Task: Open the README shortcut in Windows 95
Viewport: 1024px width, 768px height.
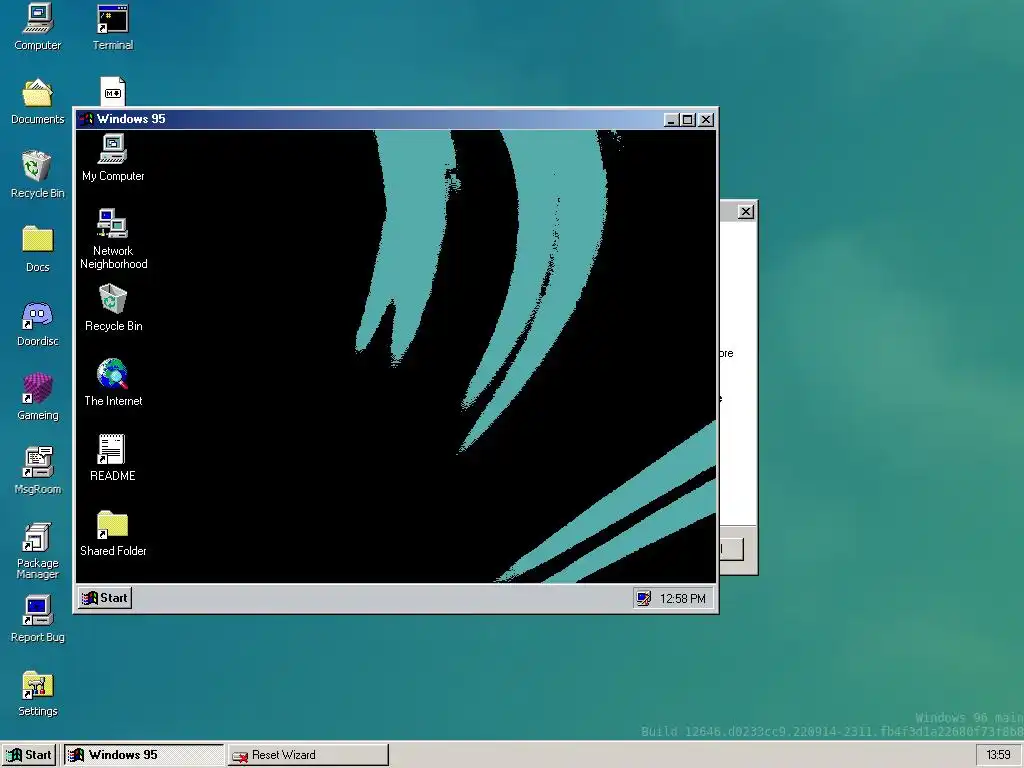Action: click(x=113, y=458)
